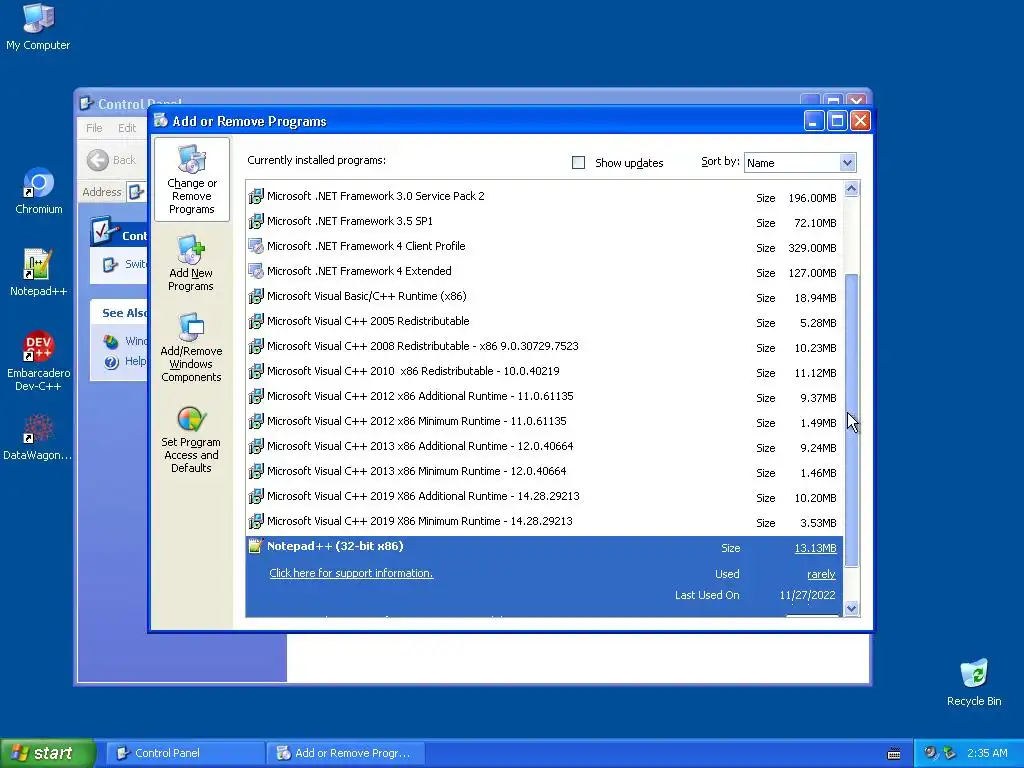The image size is (1024, 768).
Task: Click icon of Visual Basic/C++ Runtime (x86)
Action: (x=256, y=296)
